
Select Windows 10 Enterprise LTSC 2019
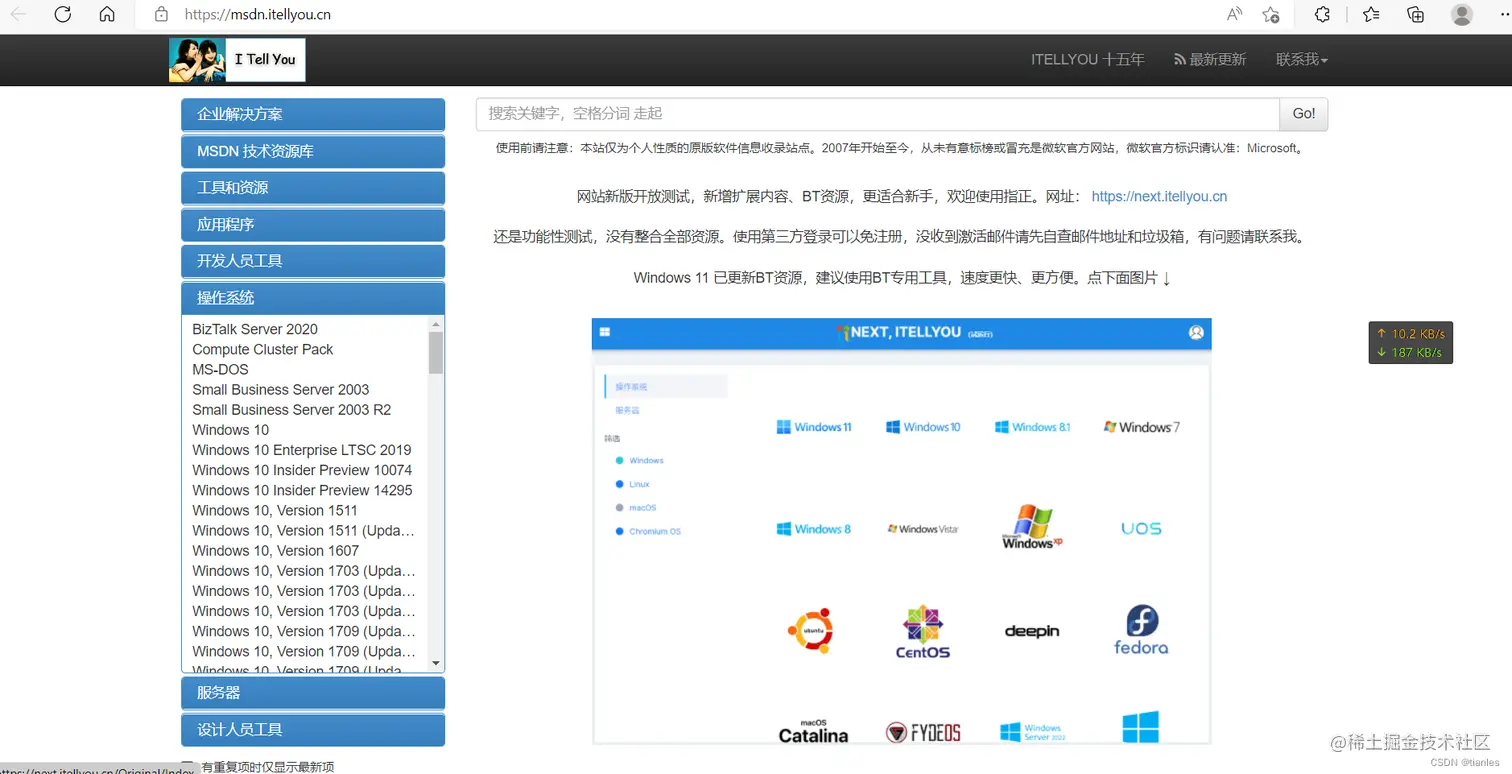coord(302,450)
